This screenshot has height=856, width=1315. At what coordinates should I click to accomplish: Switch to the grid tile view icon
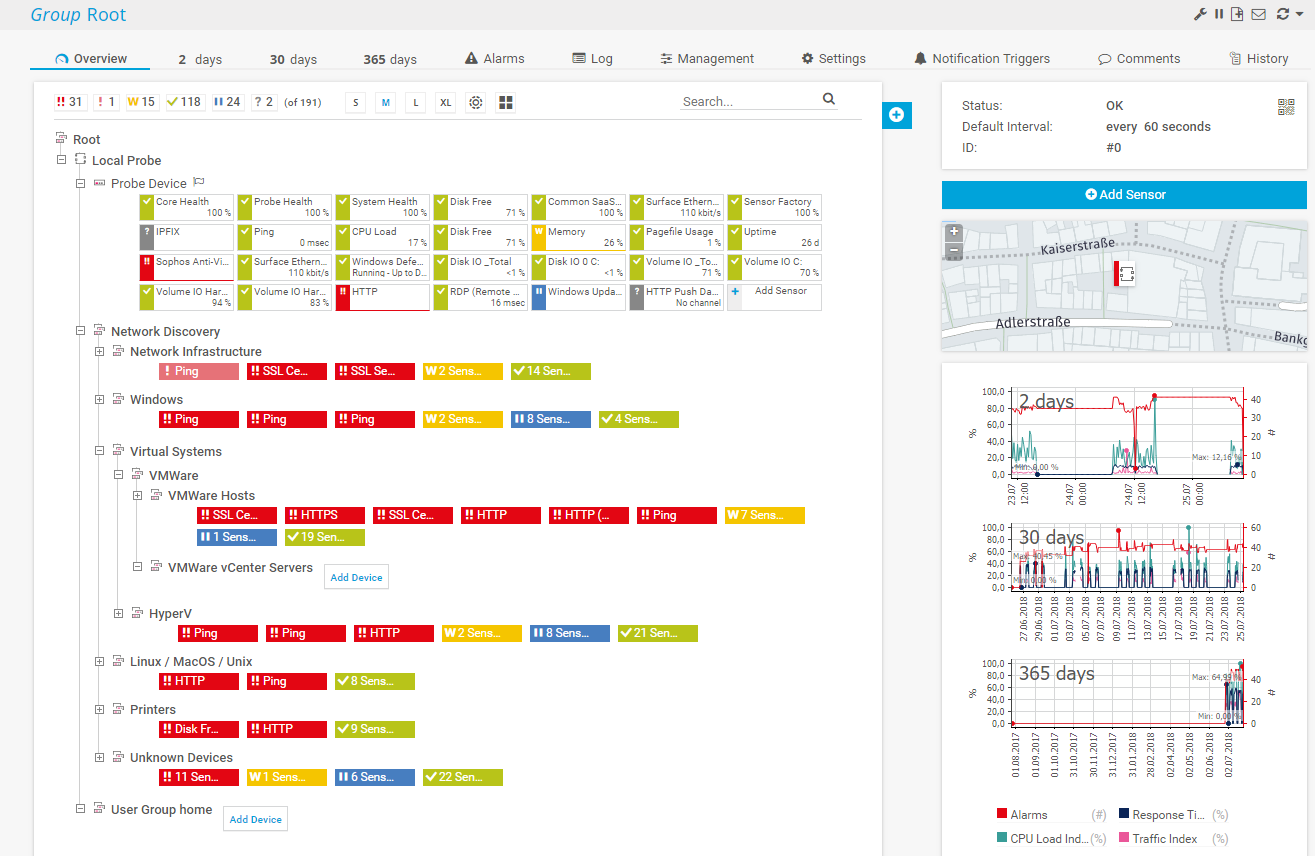click(505, 102)
